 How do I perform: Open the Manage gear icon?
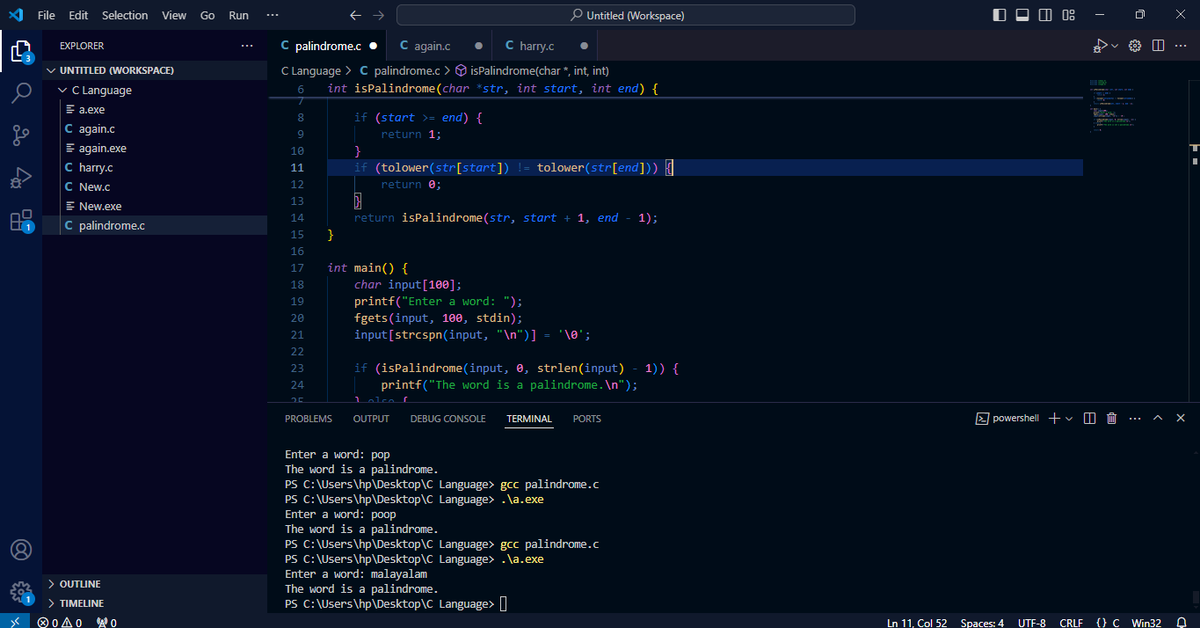(21, 591)
